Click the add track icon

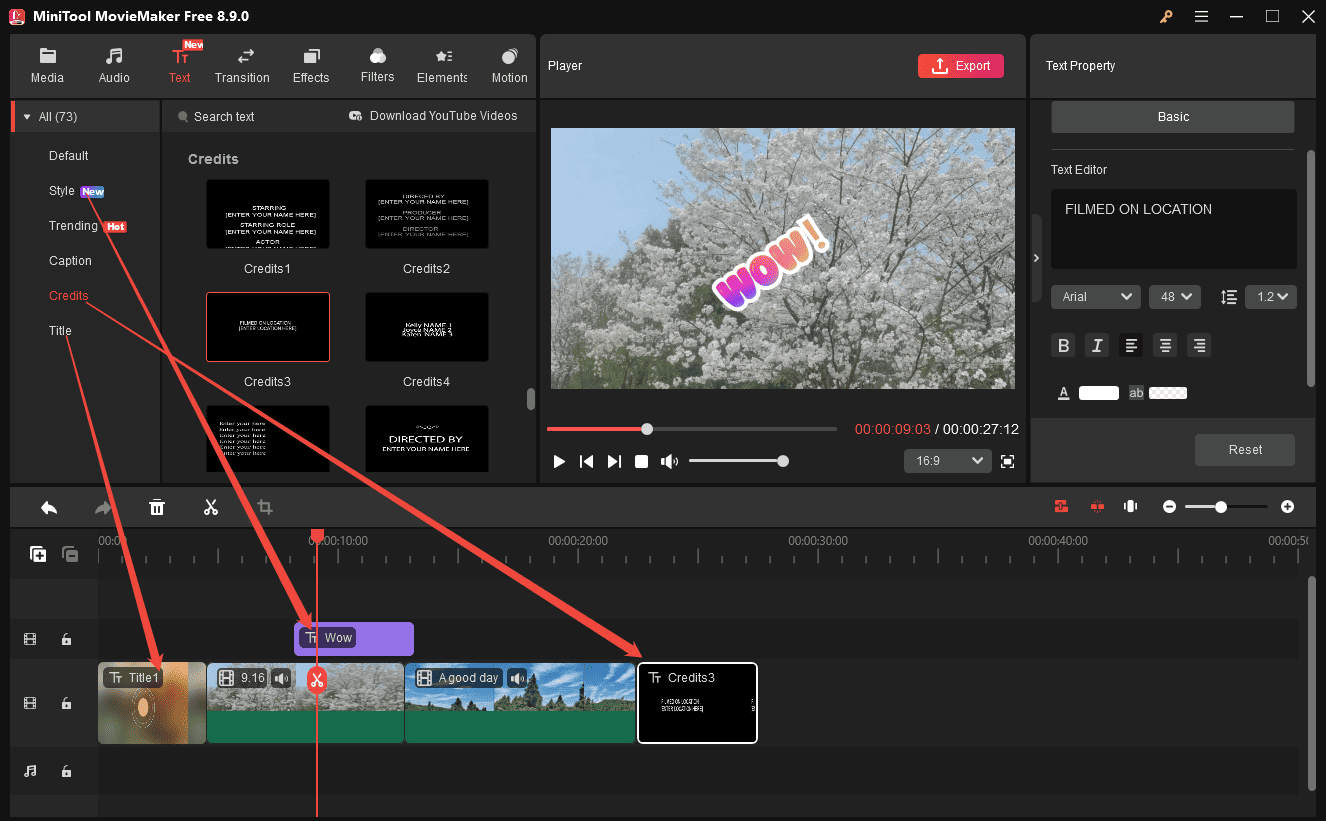(x=38, y=554)
